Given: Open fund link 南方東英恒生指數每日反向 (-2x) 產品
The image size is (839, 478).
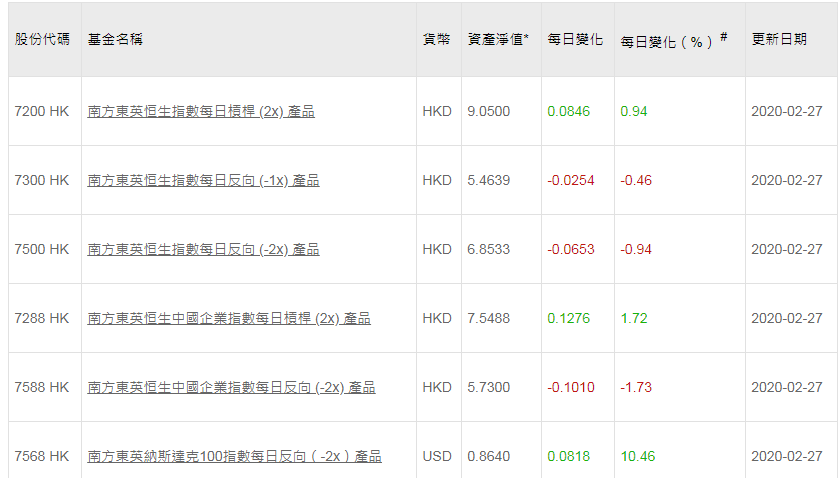Looking at the screenshot, I should [203, 249].
